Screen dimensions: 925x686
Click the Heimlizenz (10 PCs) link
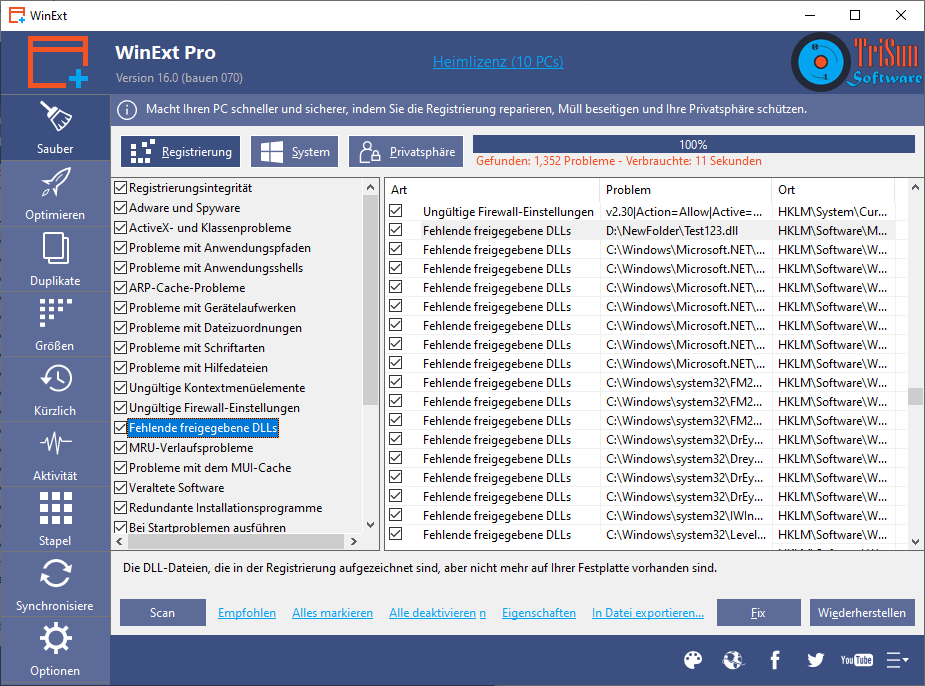498,62
